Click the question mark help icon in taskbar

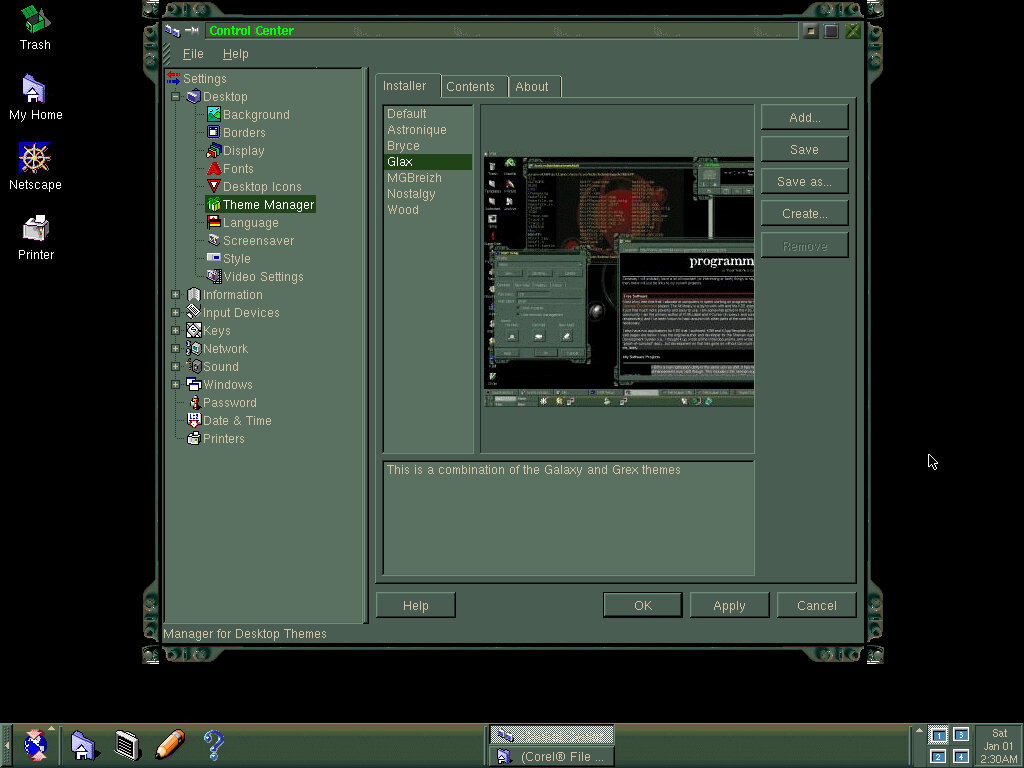[213, 744]
